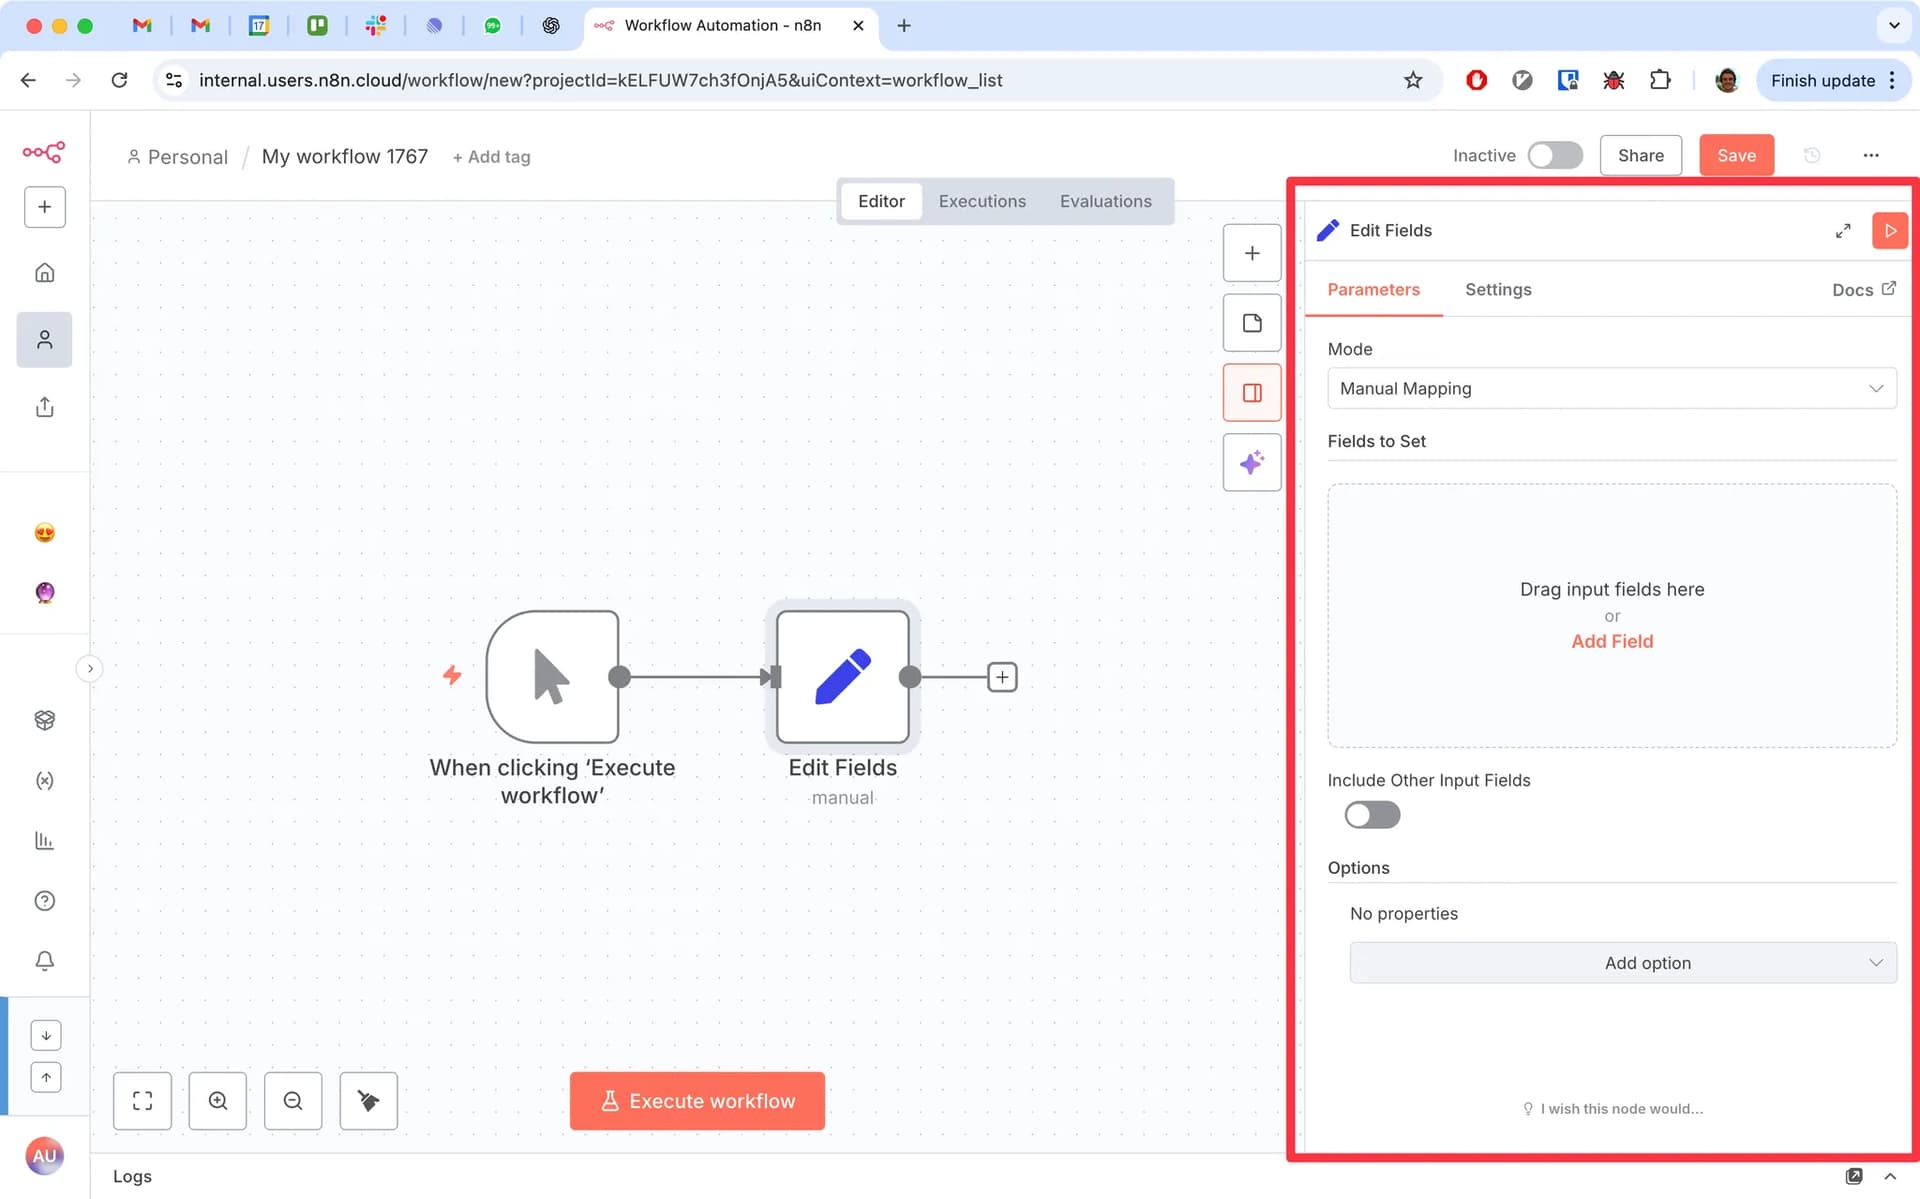Expand the Logs panel chevron
The height and width of the screenshot is (1199, 1920).
[1890, 1176]
